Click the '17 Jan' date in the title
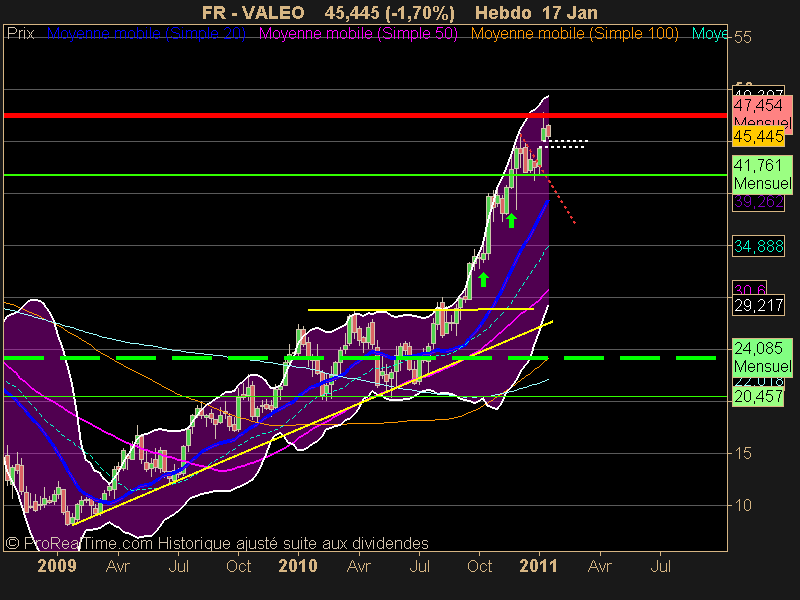800x600 pixels. click(x=570, y=12)
